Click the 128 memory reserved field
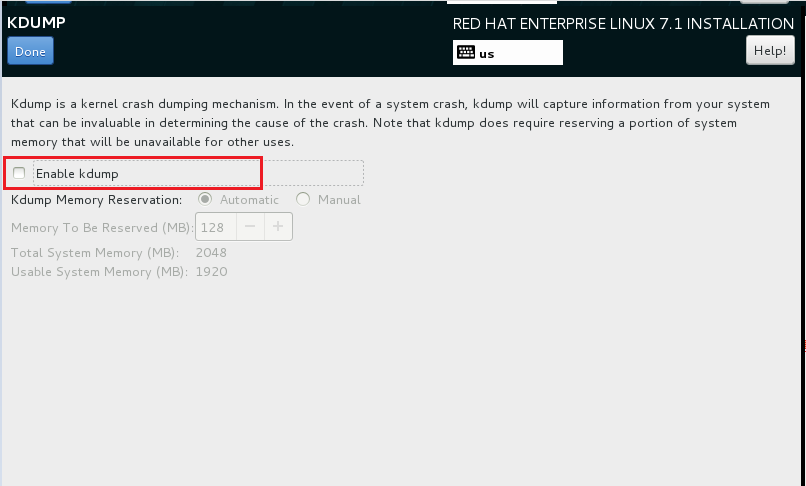806x486 pixels. (216, 227)
